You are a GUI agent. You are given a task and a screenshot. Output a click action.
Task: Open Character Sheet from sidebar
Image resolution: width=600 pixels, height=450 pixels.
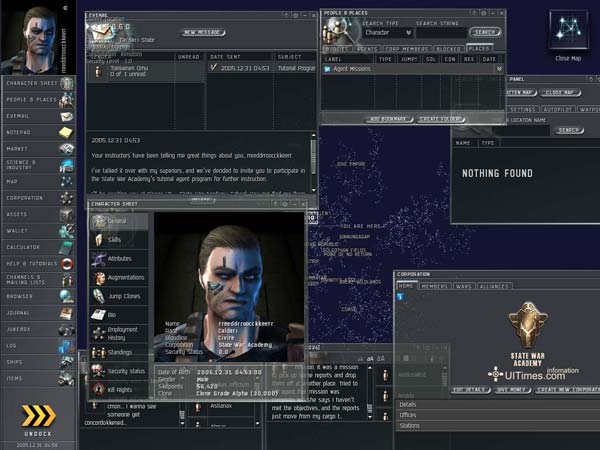[x=38, y=83]
